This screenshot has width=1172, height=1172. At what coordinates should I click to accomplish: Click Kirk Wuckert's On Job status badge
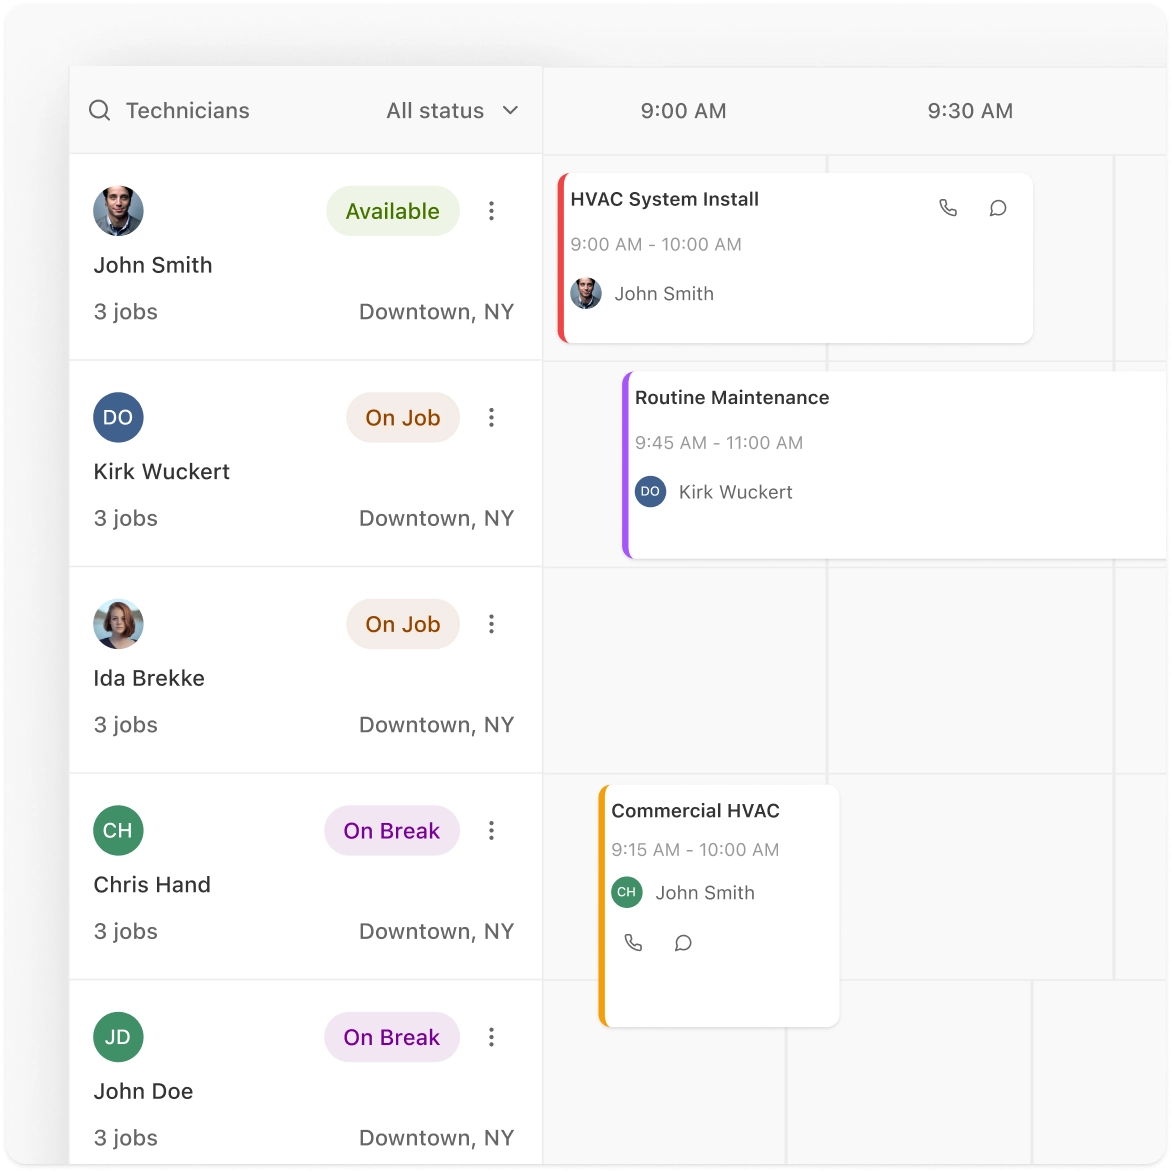[x=402, y=418]
